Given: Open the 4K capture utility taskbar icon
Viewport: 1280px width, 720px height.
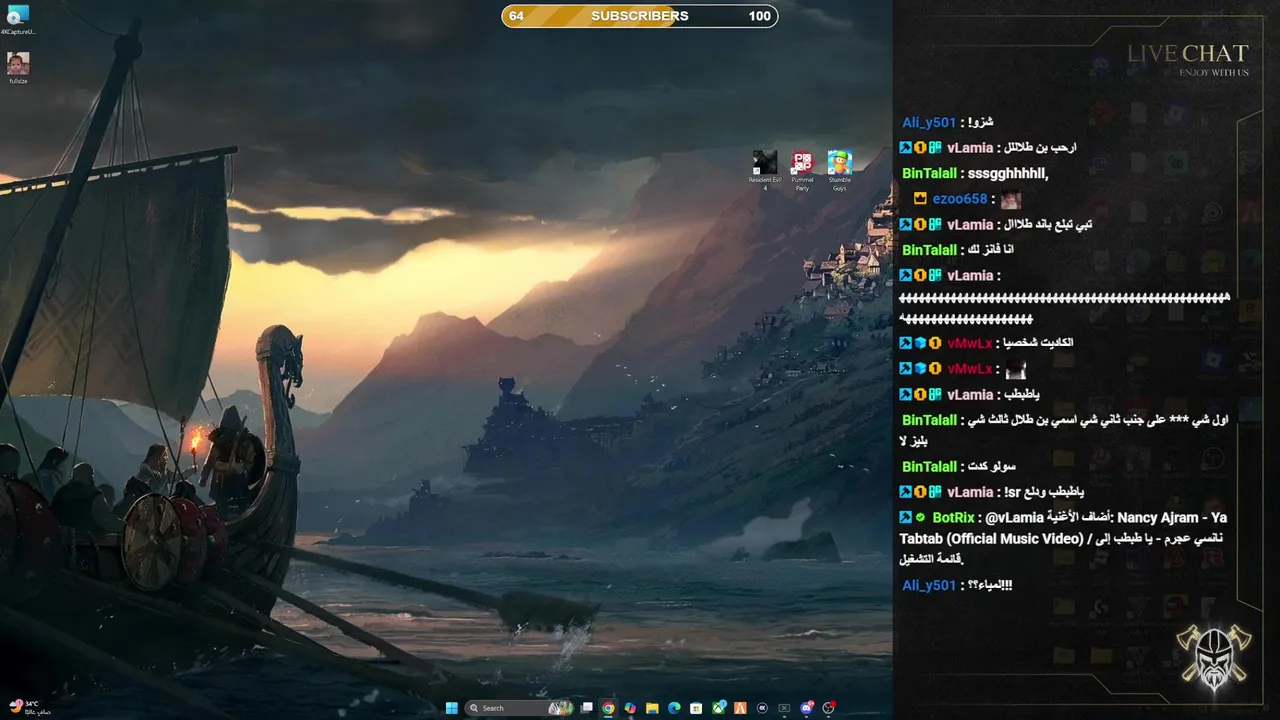Looking at the screenshot, I should (762, 708).
